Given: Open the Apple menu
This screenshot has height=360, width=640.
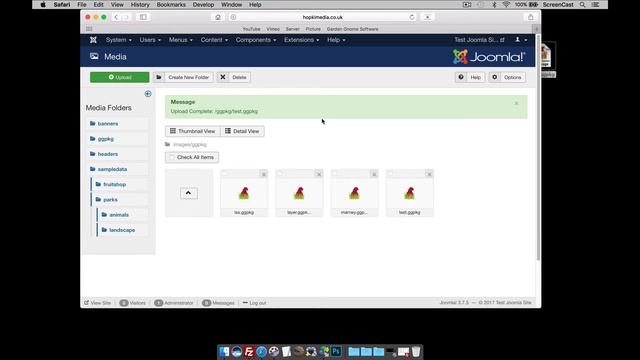Looking at the screenshot, I should 43,5.
